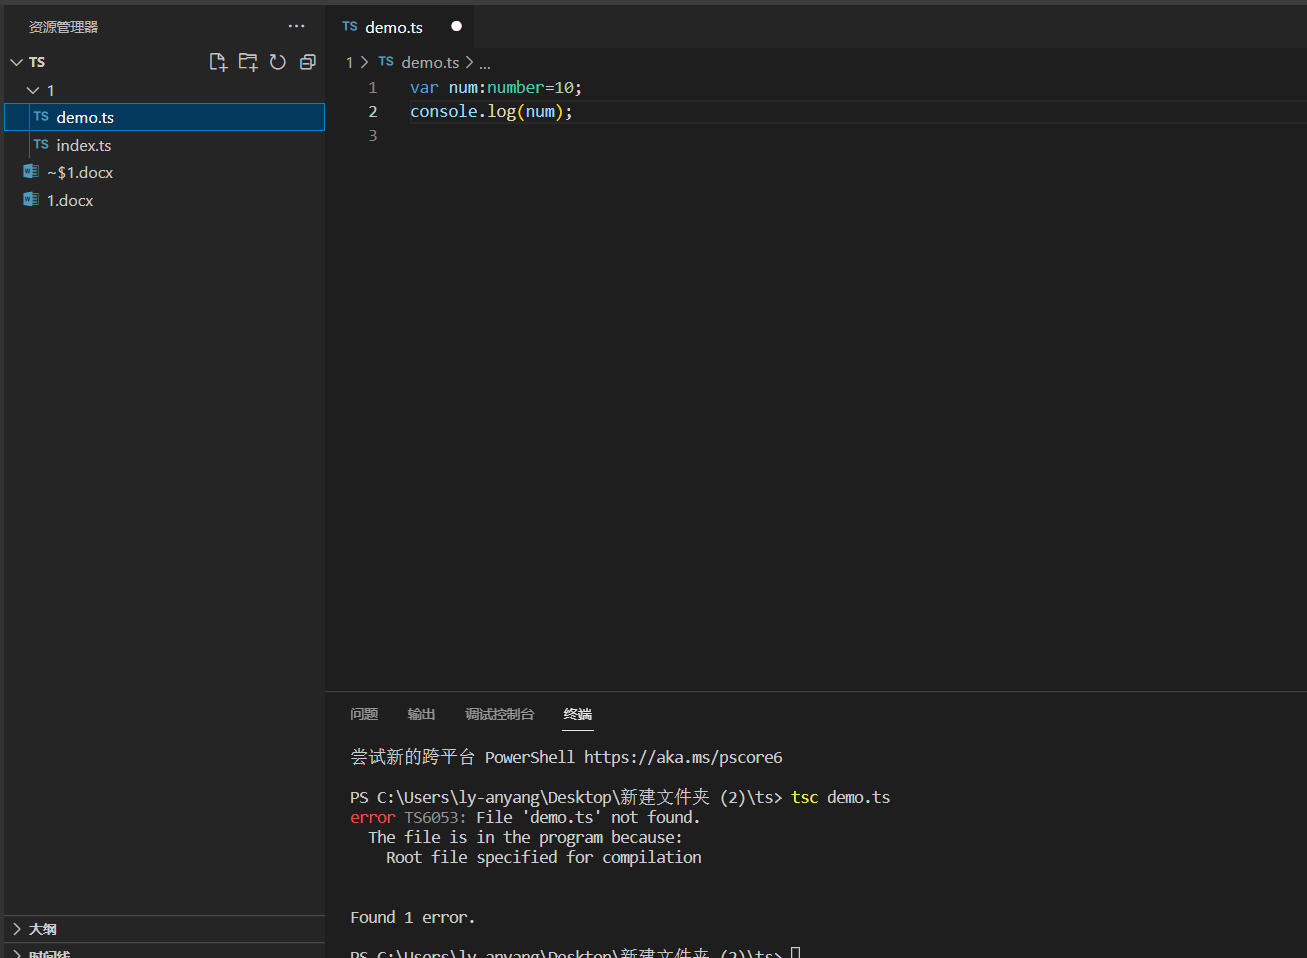
Task: Click the TS6053 error message line
Action: coord(525,817)
